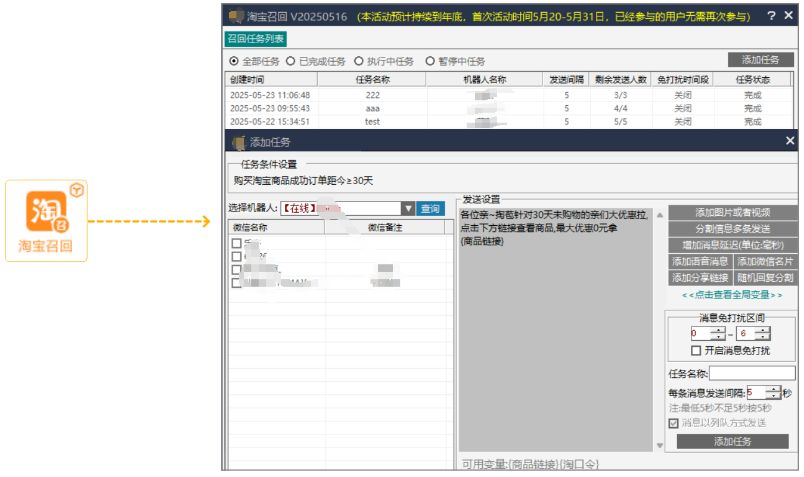The width and height of the screenshot is (804, 477).
Task: Click the top 添加任务 button above the task table
Action: pos(760,59)
